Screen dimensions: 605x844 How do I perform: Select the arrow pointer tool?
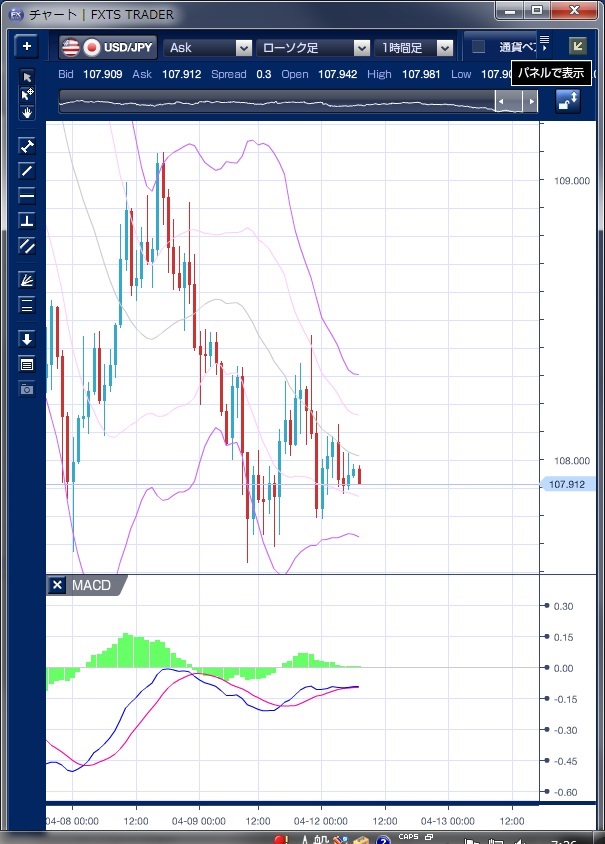(27, 77)
